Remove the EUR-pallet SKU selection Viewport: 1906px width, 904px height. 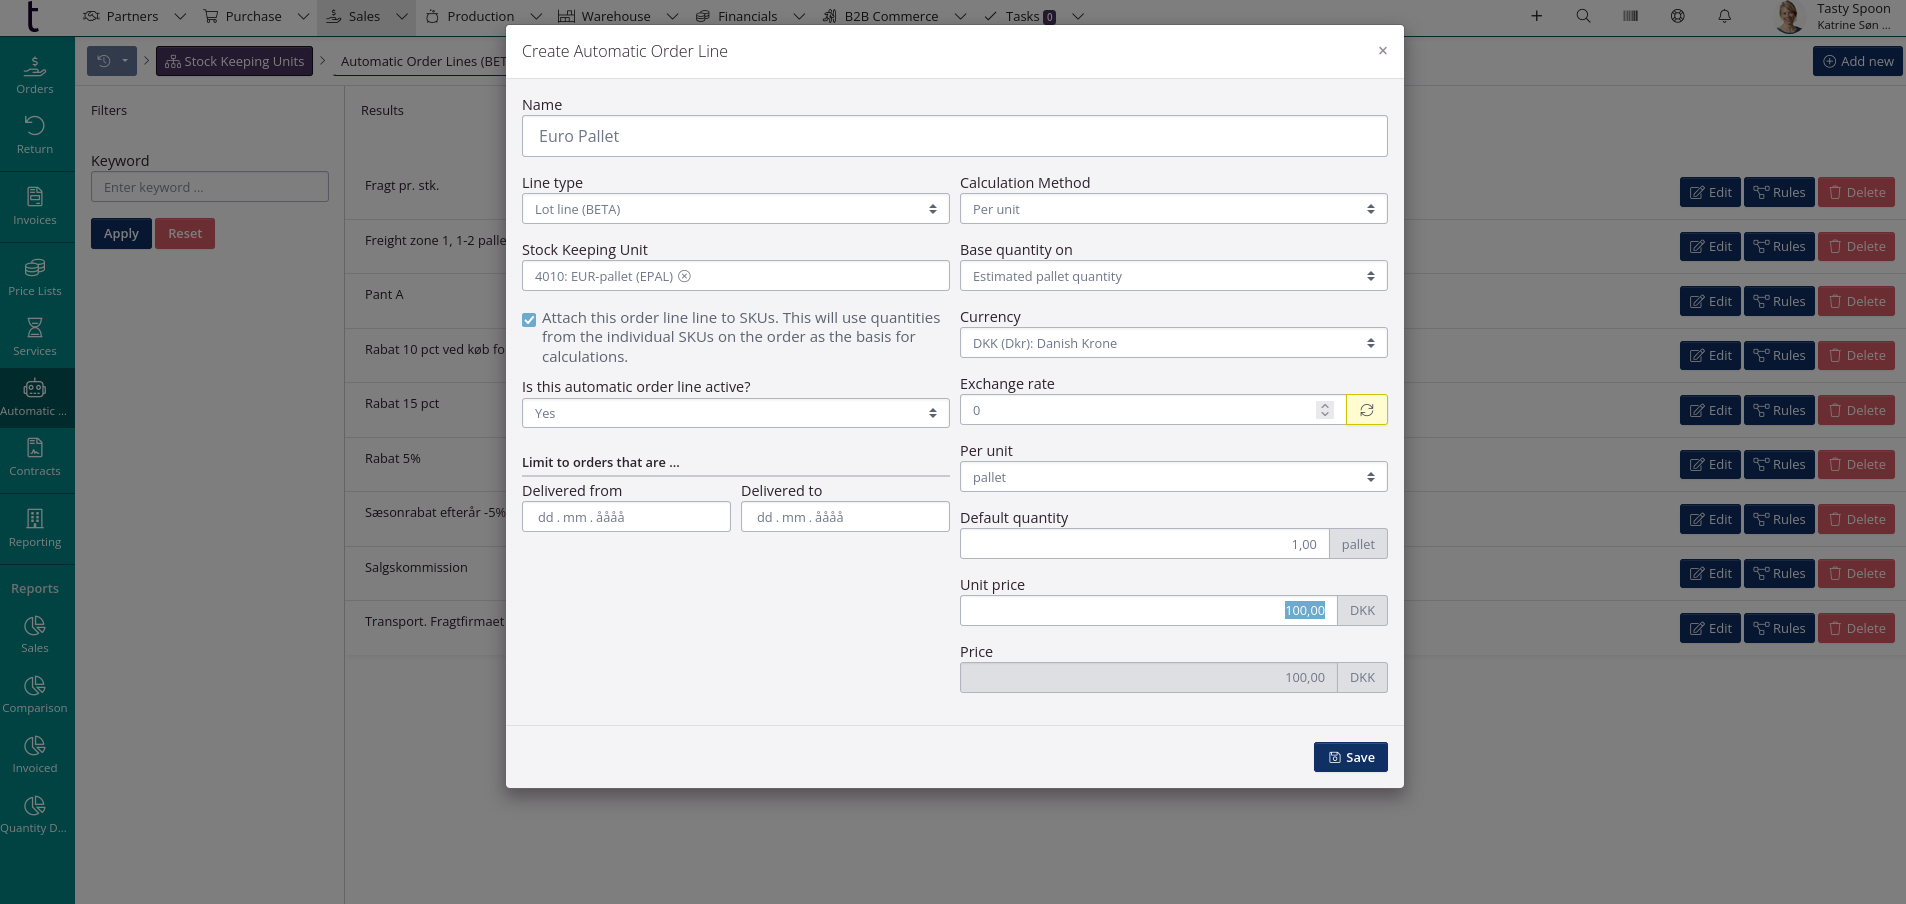click(685, 276)
